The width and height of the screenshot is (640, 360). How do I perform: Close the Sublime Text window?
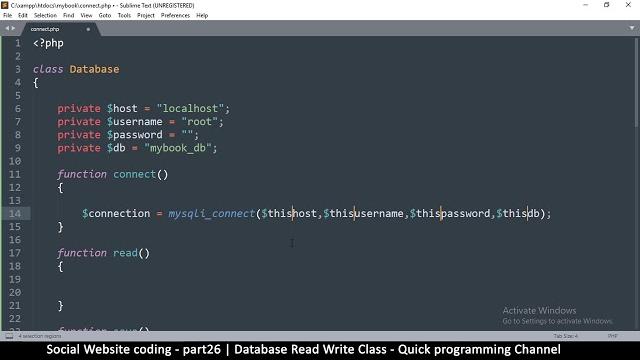pos(628,5)
